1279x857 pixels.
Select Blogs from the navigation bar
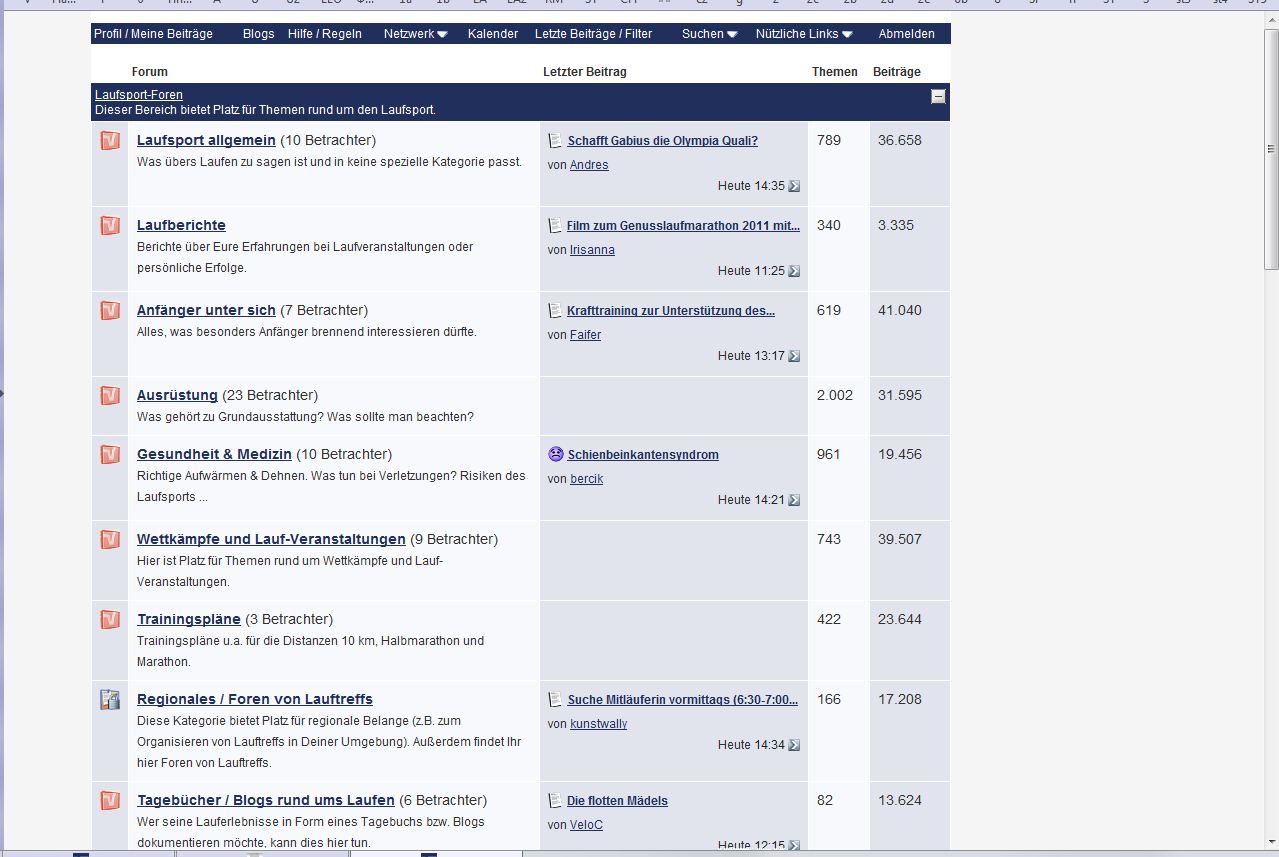tap(258, 34)
